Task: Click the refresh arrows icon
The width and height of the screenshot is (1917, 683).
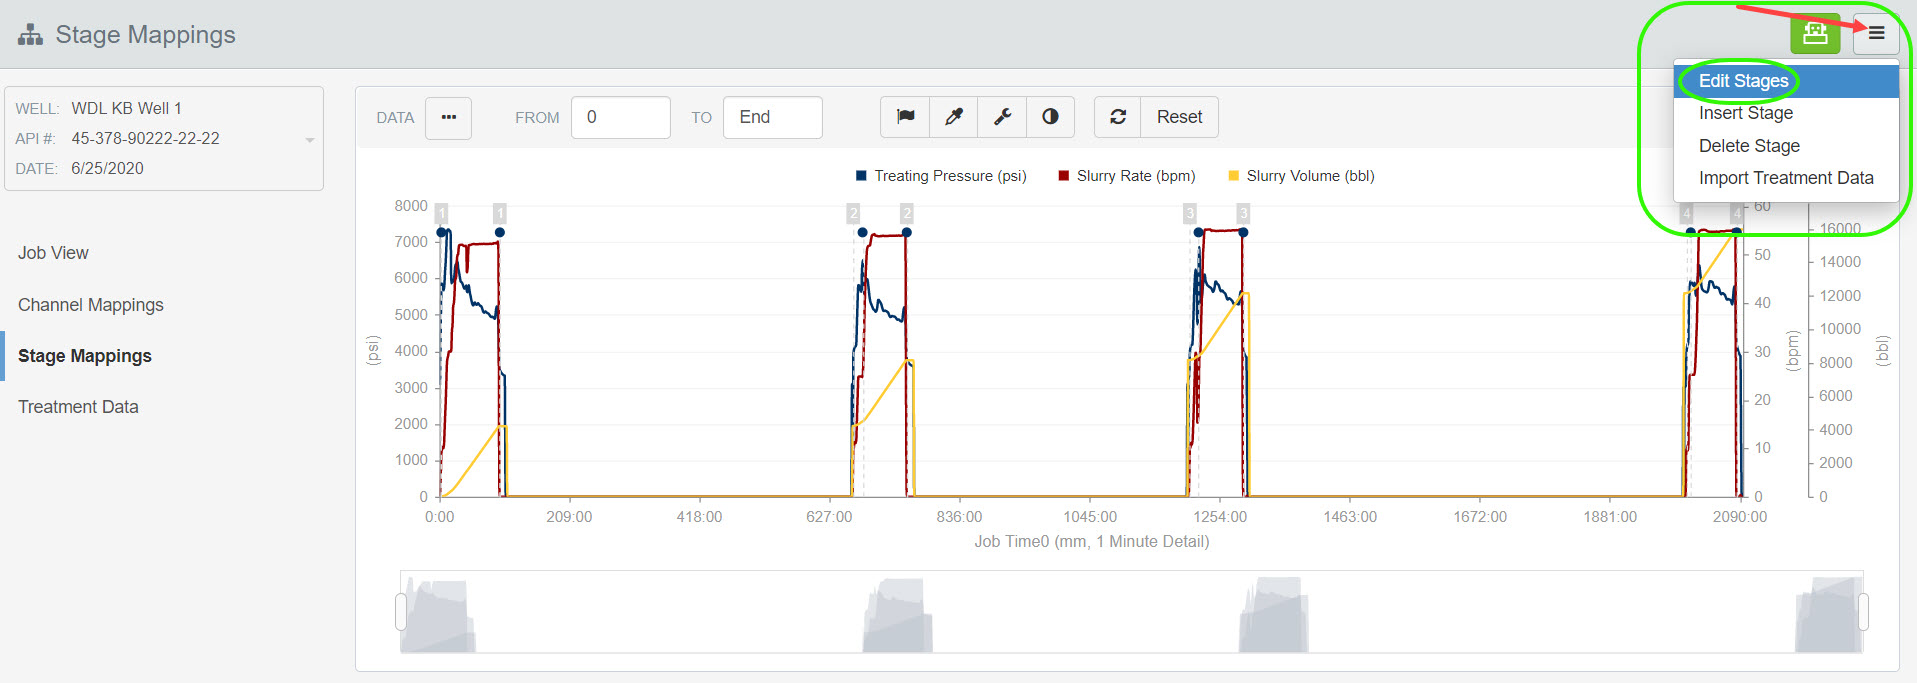Action: [1118, 117]
